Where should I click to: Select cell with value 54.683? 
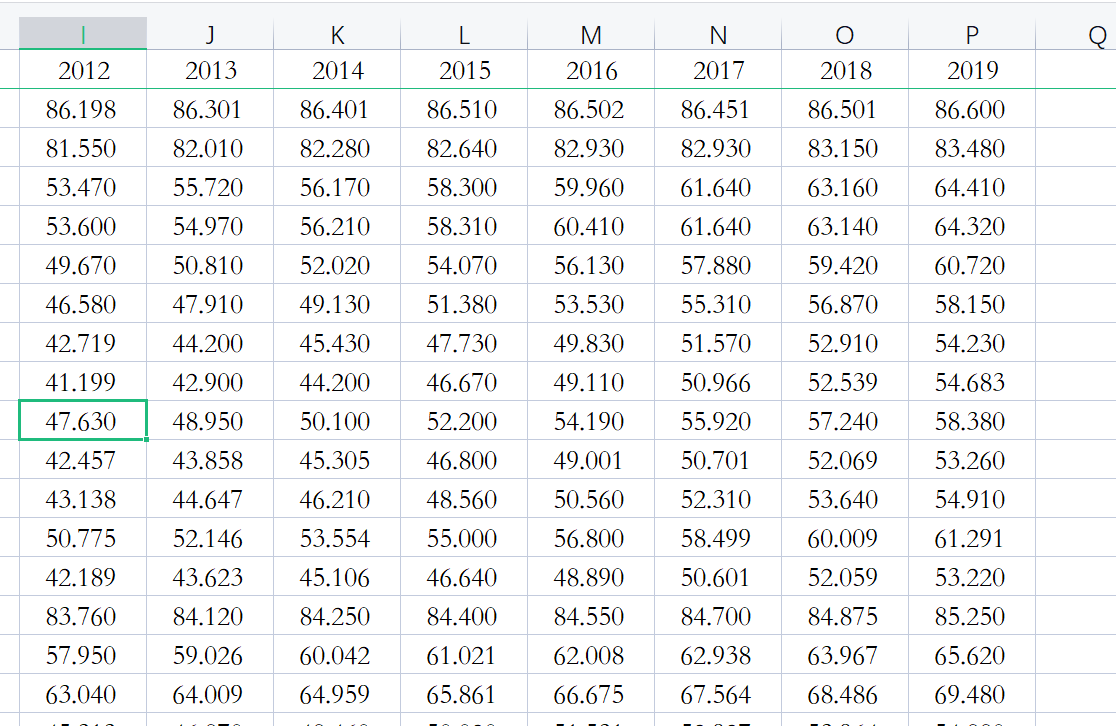coord(972,382)
